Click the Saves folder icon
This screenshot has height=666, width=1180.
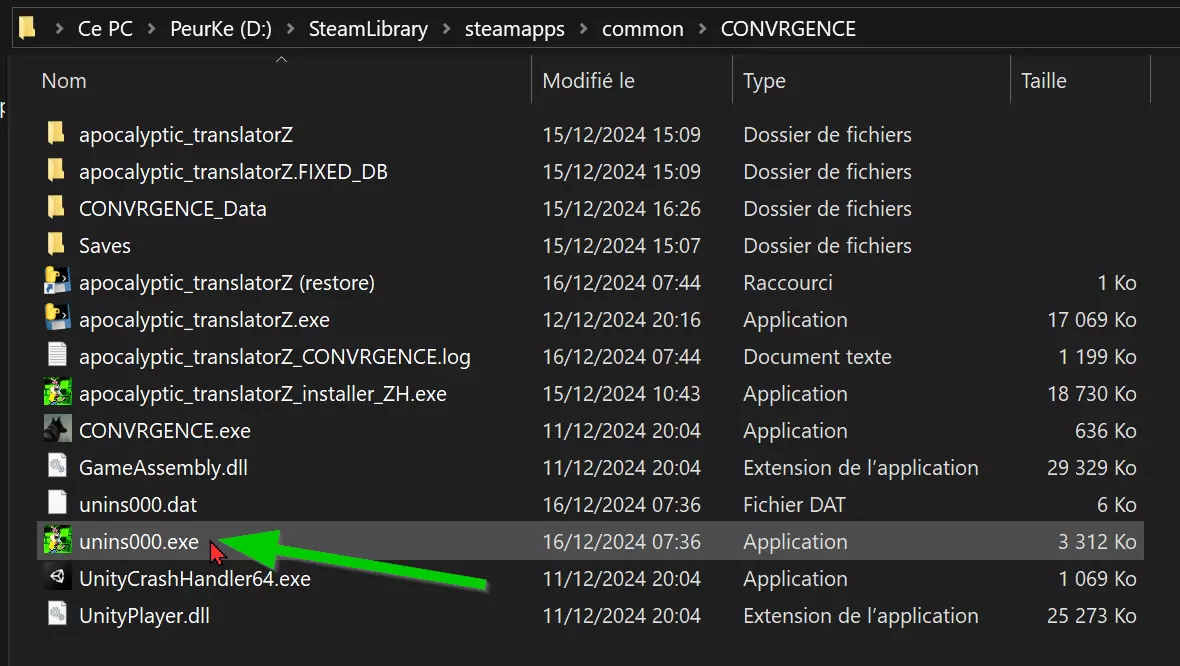56,244
